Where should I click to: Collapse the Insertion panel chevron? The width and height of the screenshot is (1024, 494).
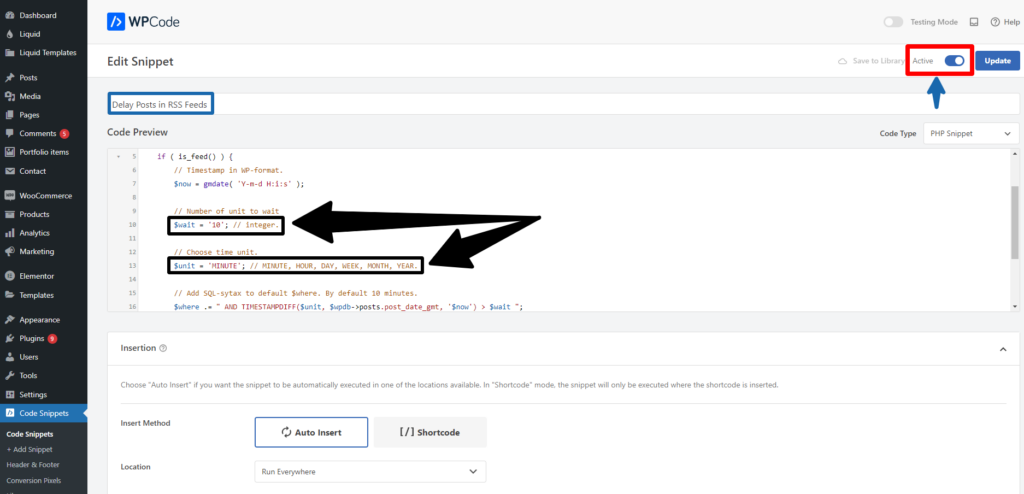[x=1002, y=350]
